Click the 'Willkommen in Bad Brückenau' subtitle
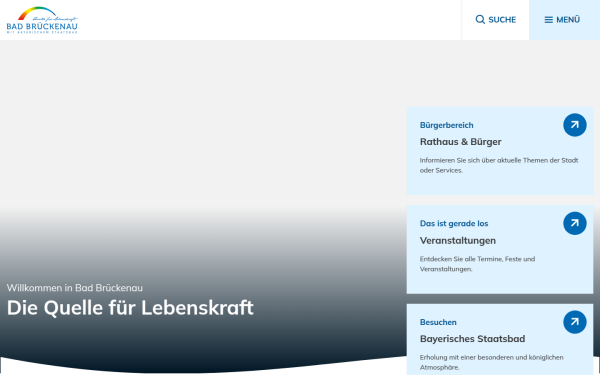The height and width of the screenshot is (375, 600). pyautogui.click(x=75, y=288)
